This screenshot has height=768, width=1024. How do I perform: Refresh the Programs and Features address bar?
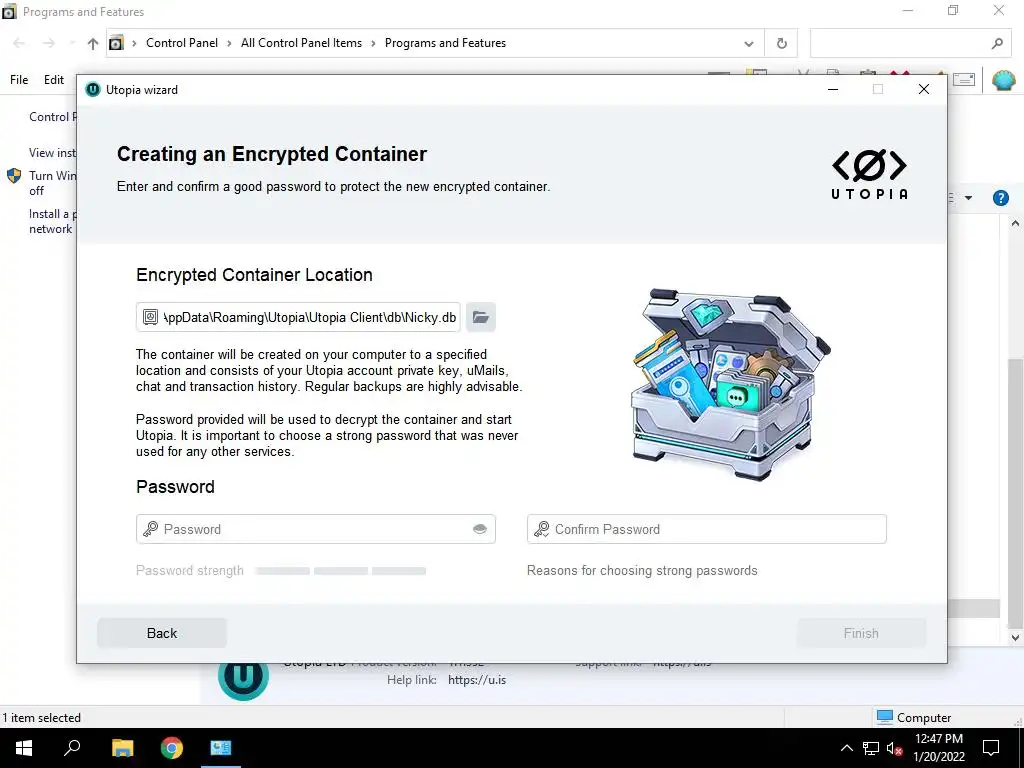pyautogui.click(x=782, y=43)
